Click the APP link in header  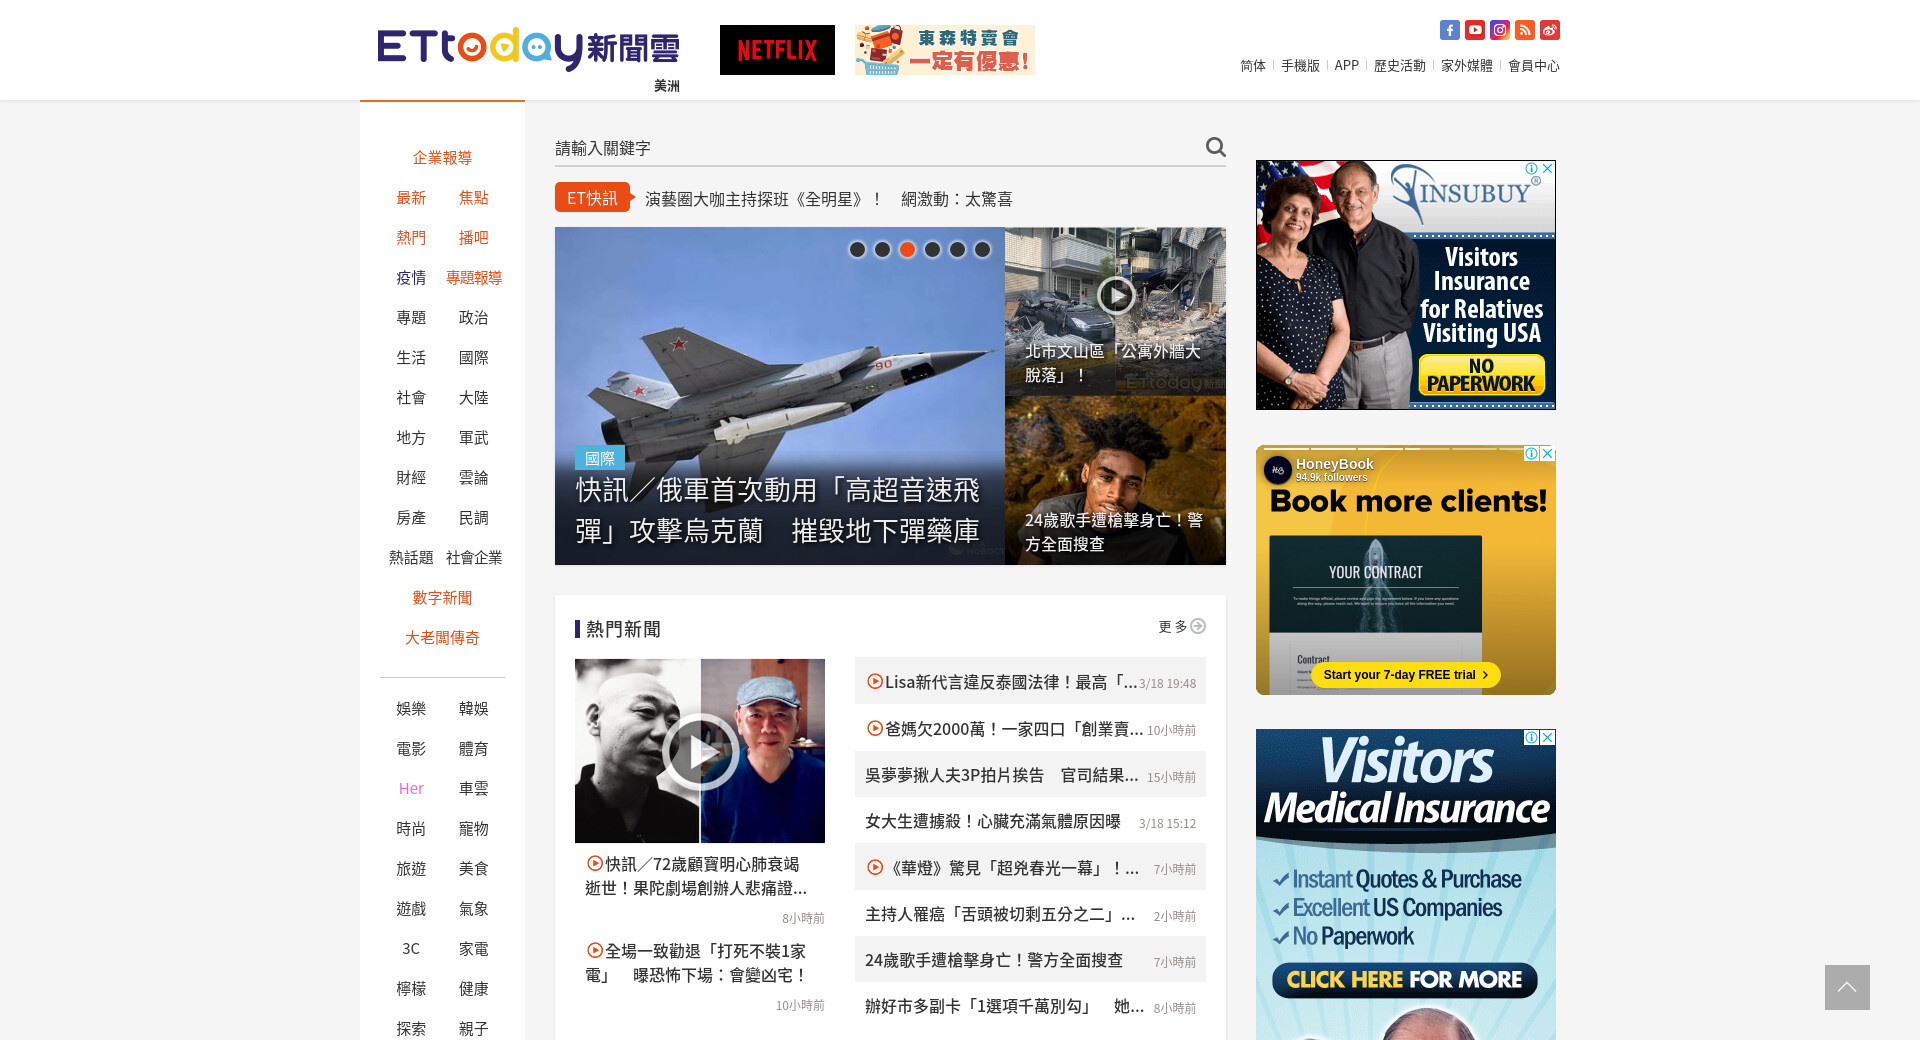(x=1347, y=66)
